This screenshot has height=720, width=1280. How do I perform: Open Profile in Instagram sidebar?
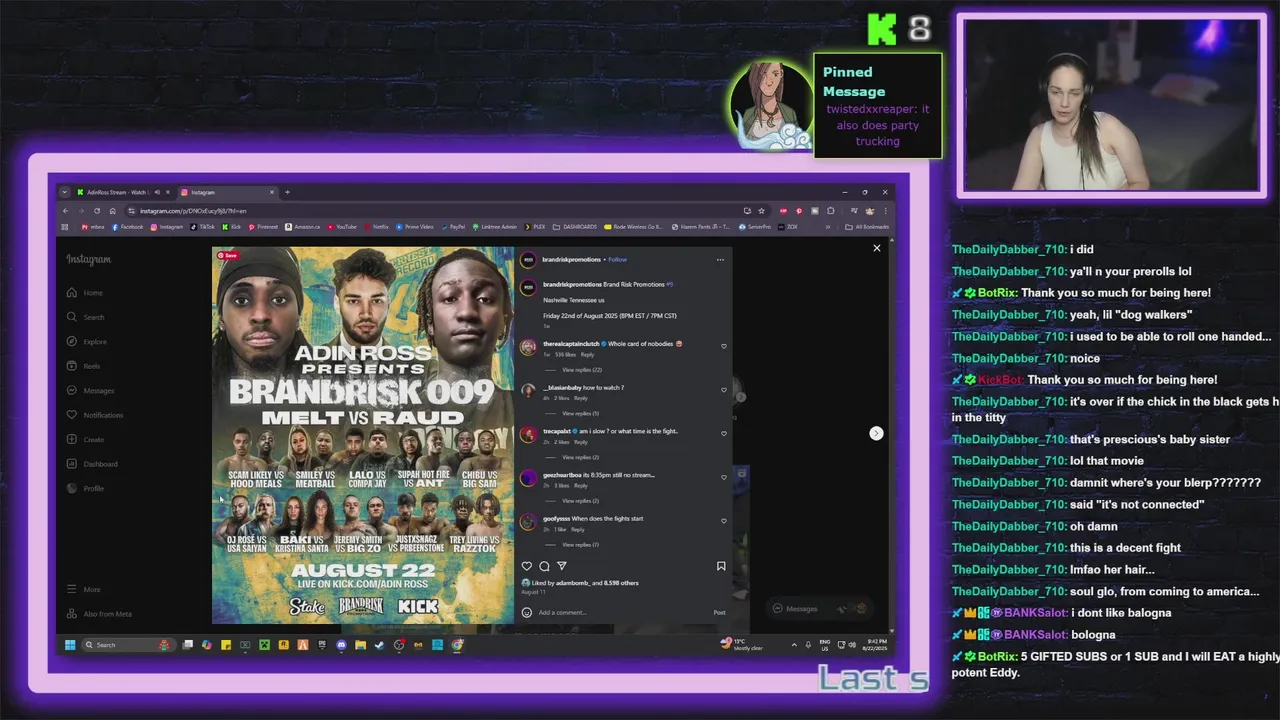pyautogui.click(x=85, y=488)
